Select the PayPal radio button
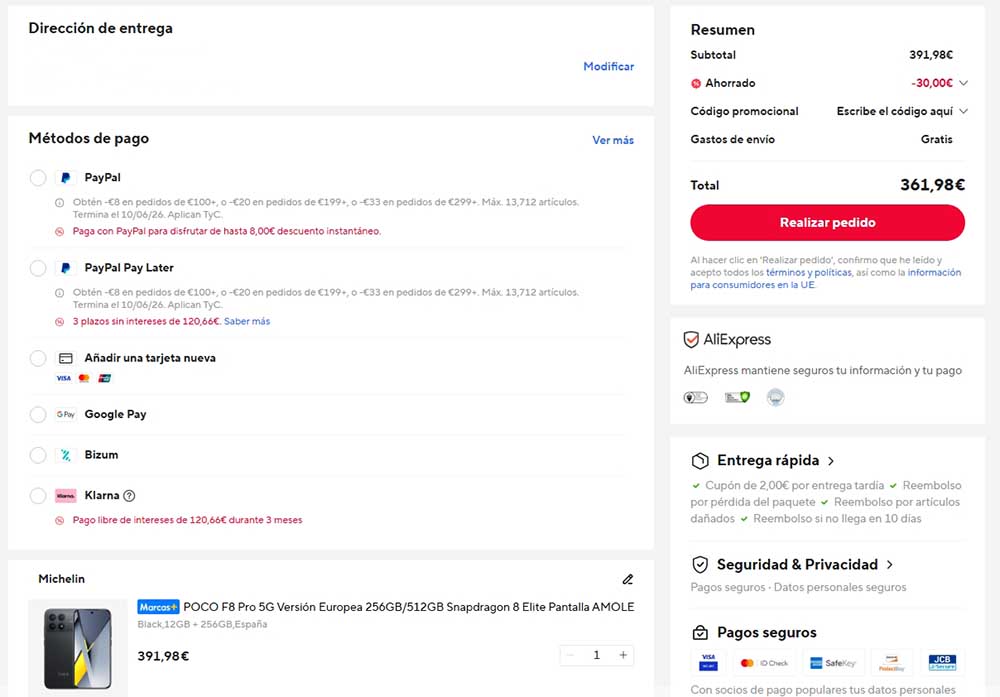 pos(38,178)
